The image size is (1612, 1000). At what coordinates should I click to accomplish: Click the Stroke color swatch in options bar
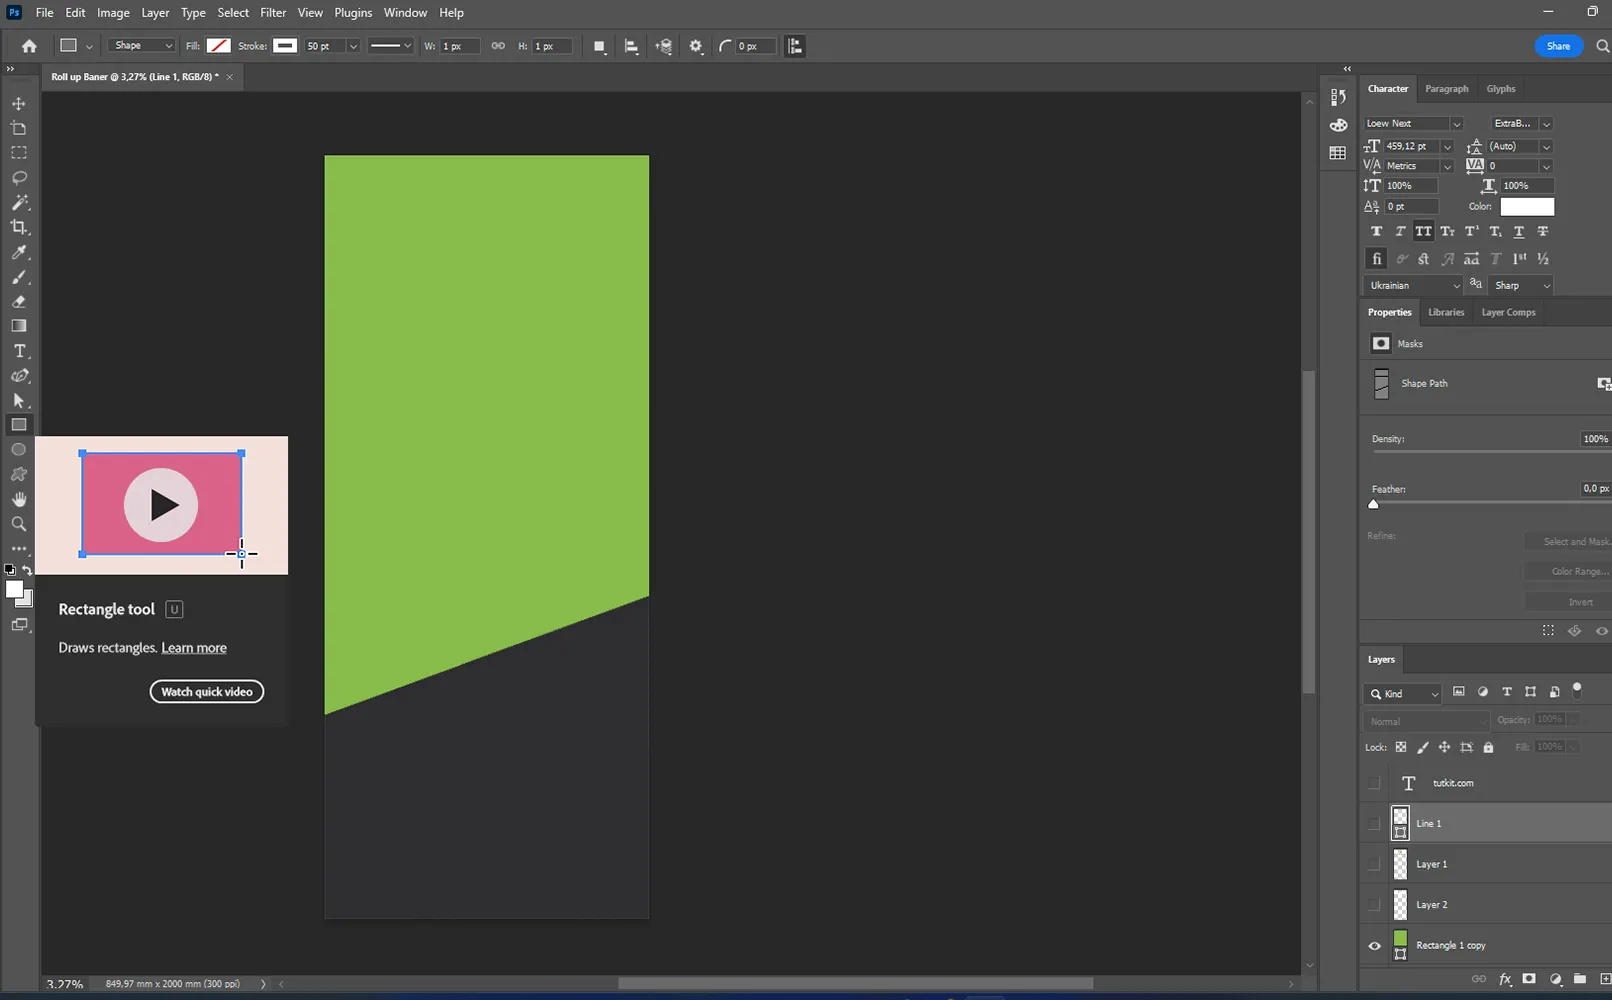[285, 46]
